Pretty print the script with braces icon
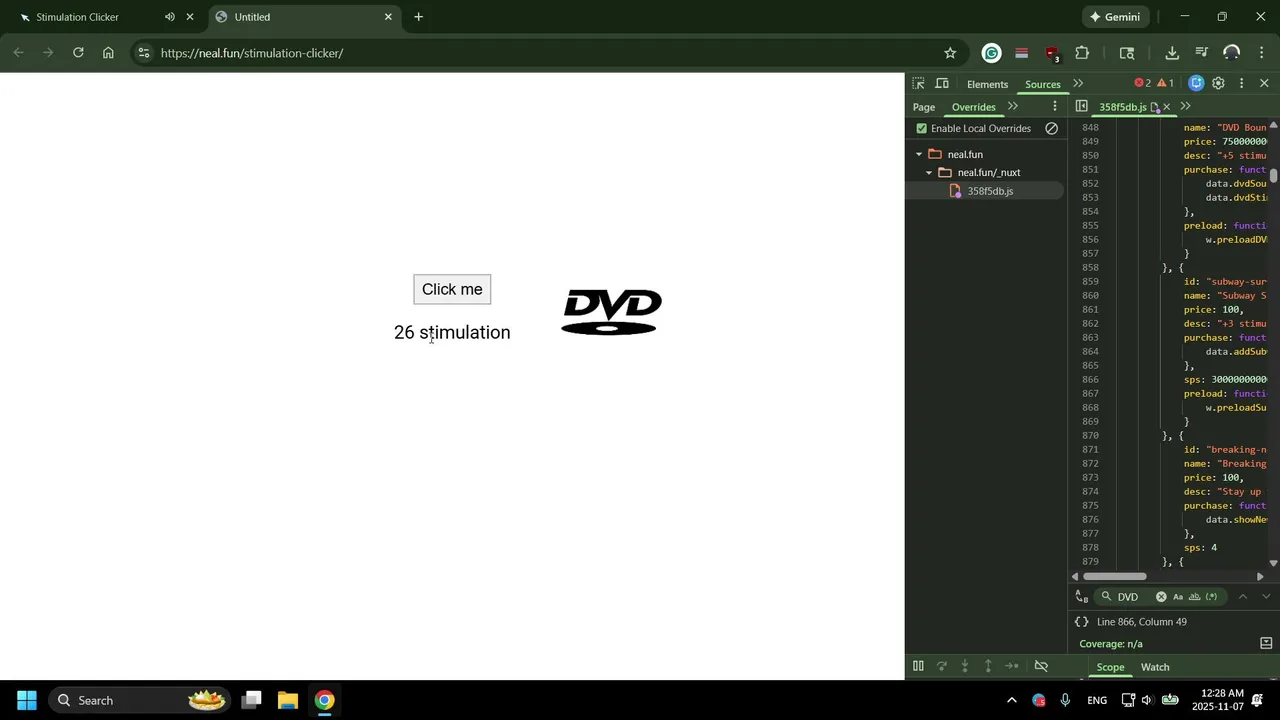The image size is (1280, 720). tap(1081, 622)
